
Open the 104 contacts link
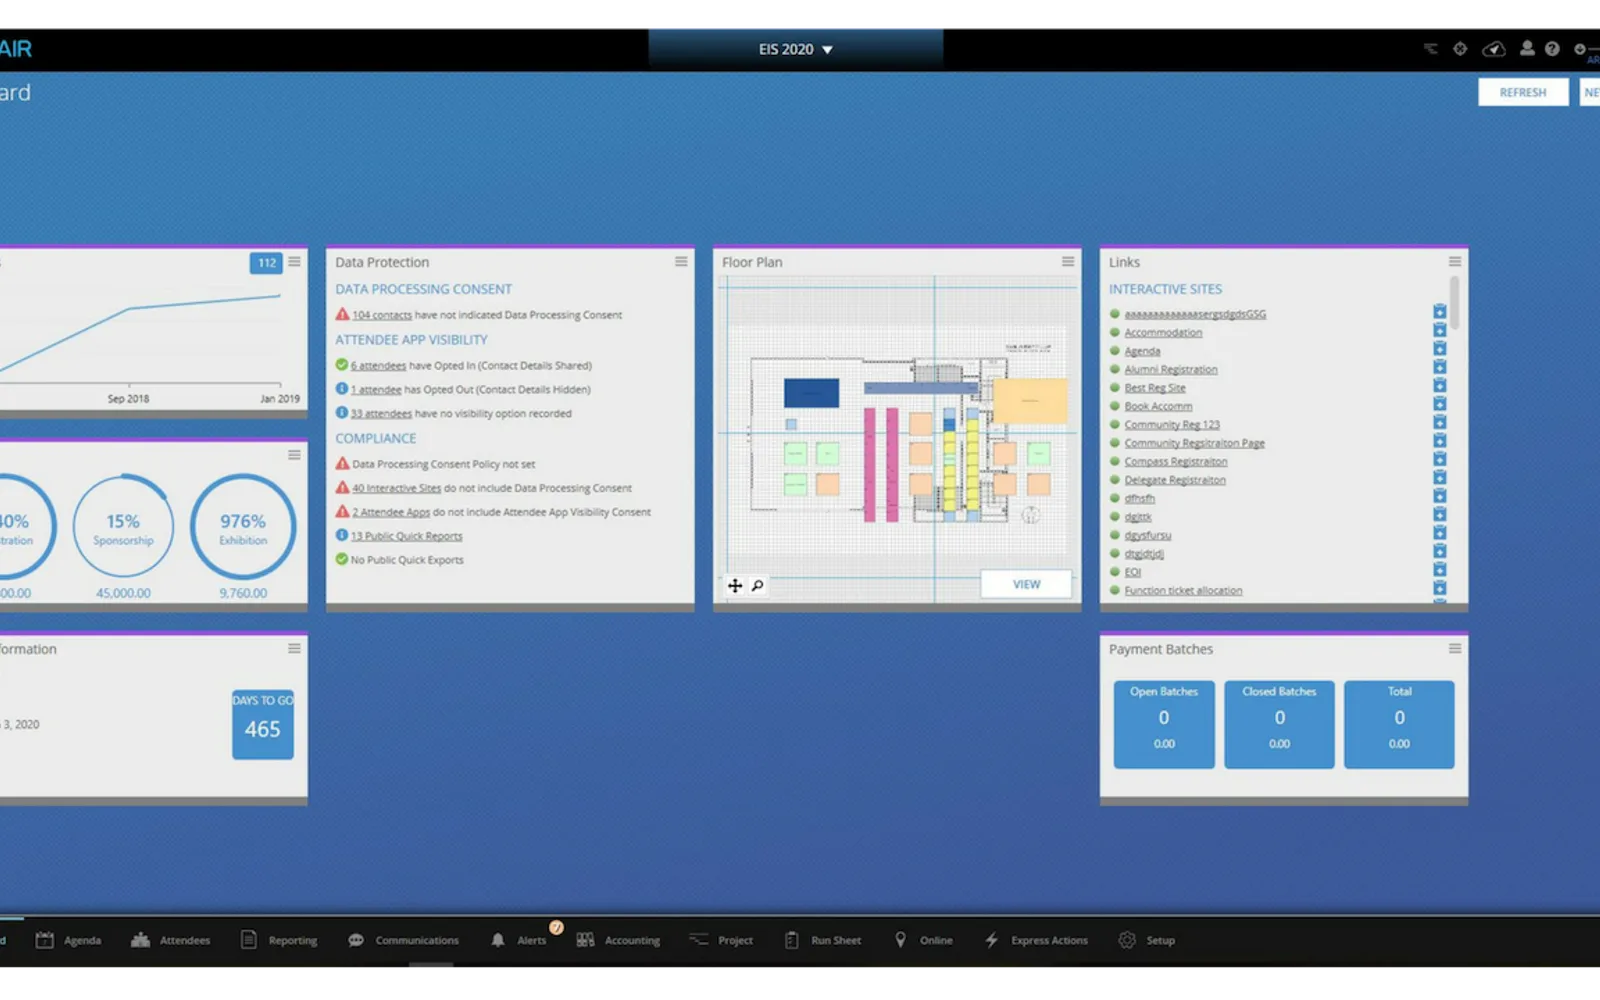[382, 315]
